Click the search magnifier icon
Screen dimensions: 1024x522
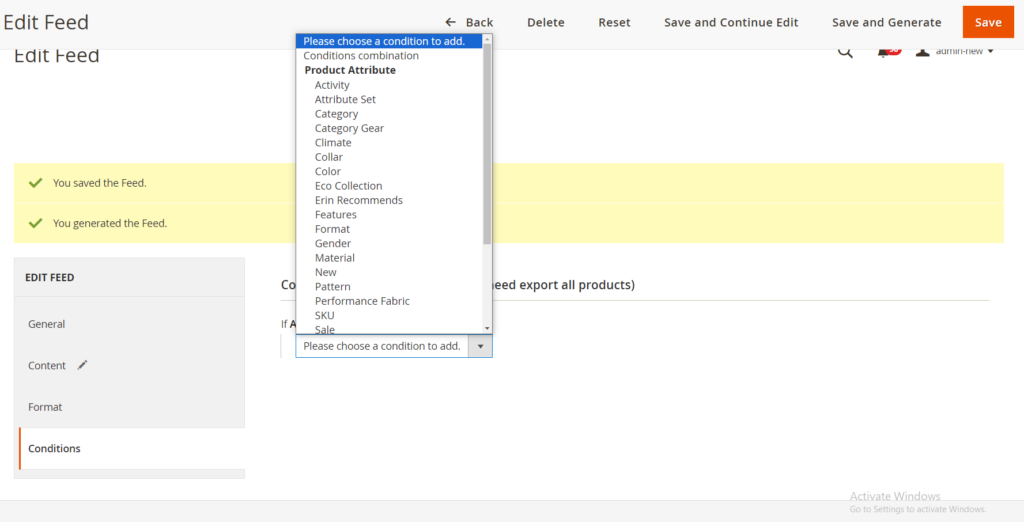(845, 52)
